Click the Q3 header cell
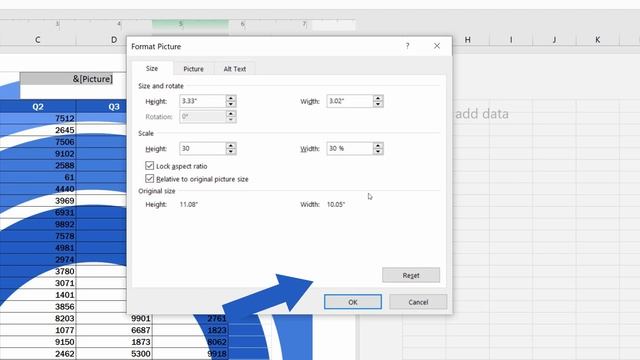 coord(102,107)
